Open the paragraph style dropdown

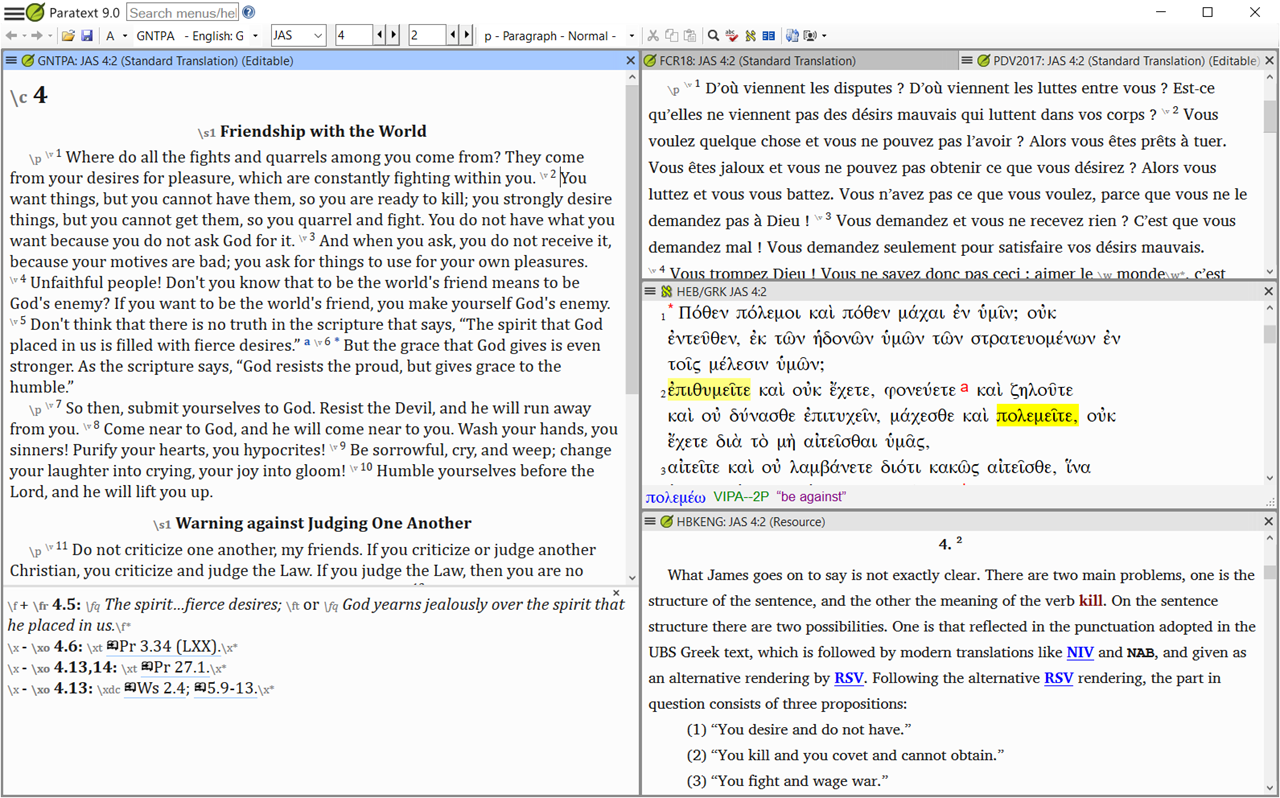[631, 36]
